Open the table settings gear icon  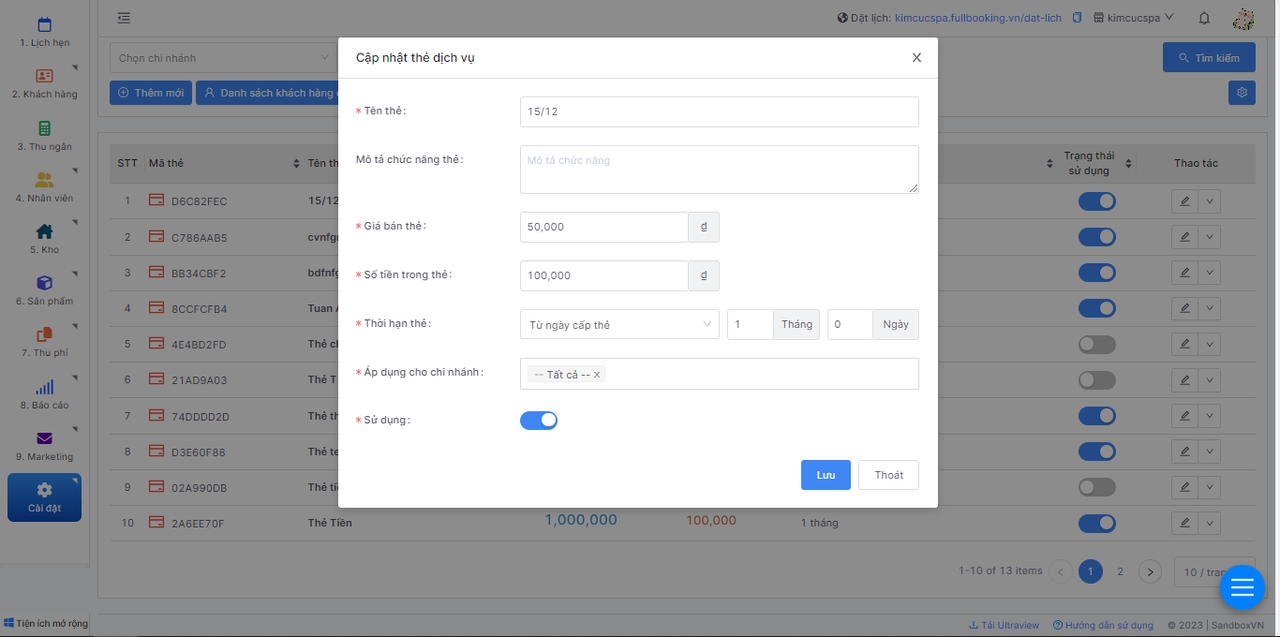coord(1242,92)
